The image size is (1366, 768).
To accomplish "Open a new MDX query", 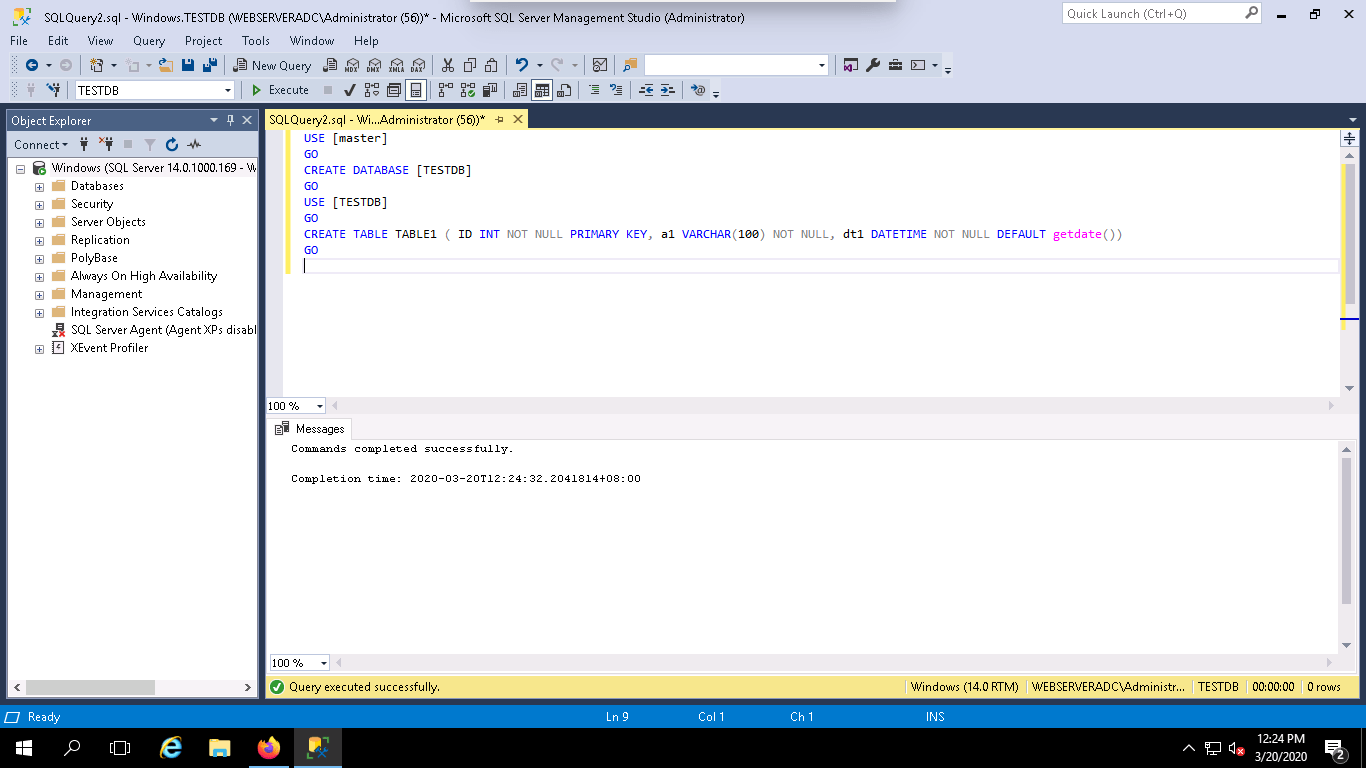I will click(x=353, y=65).
